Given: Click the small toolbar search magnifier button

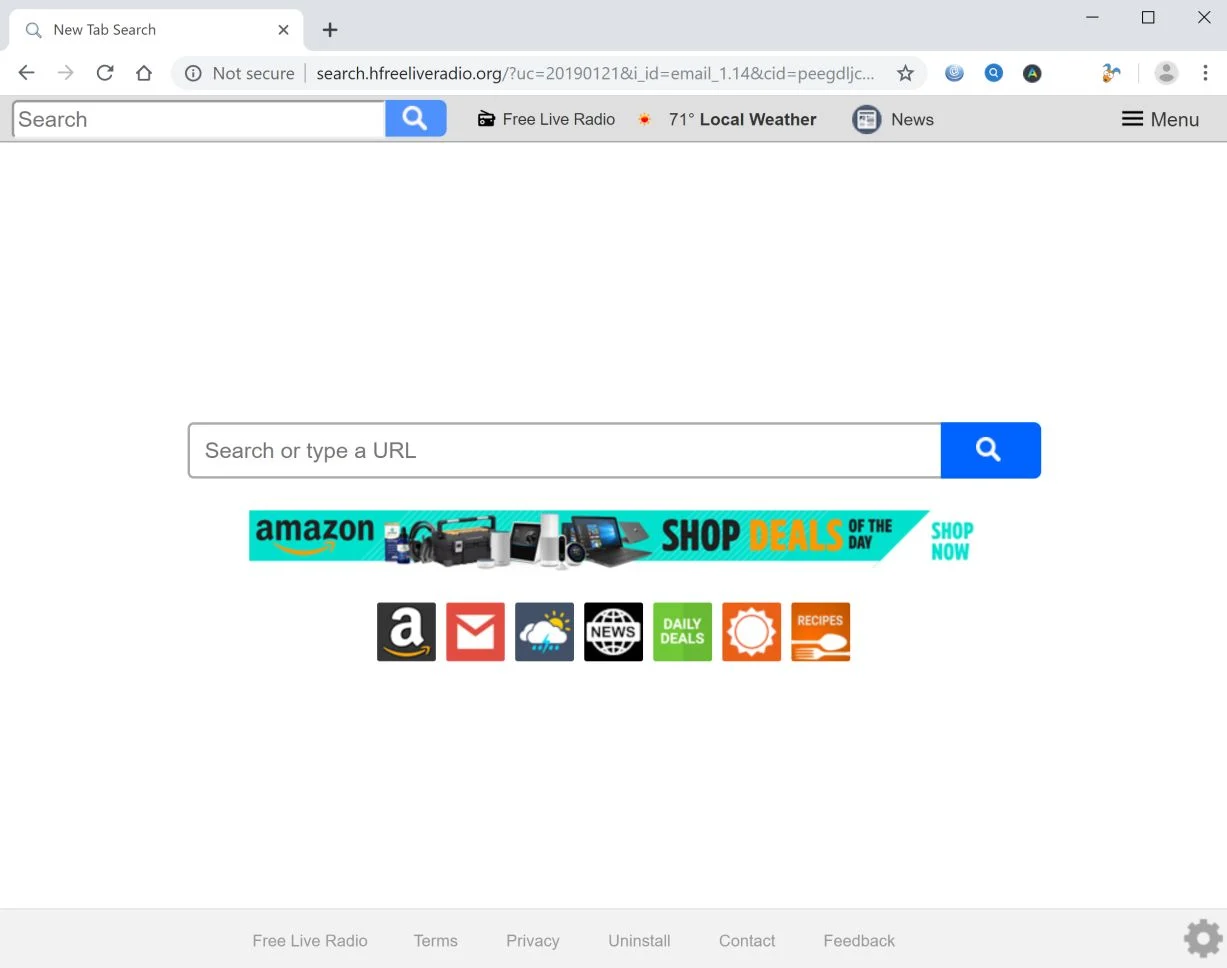Looking at the screenshot, I should point(416,119).
